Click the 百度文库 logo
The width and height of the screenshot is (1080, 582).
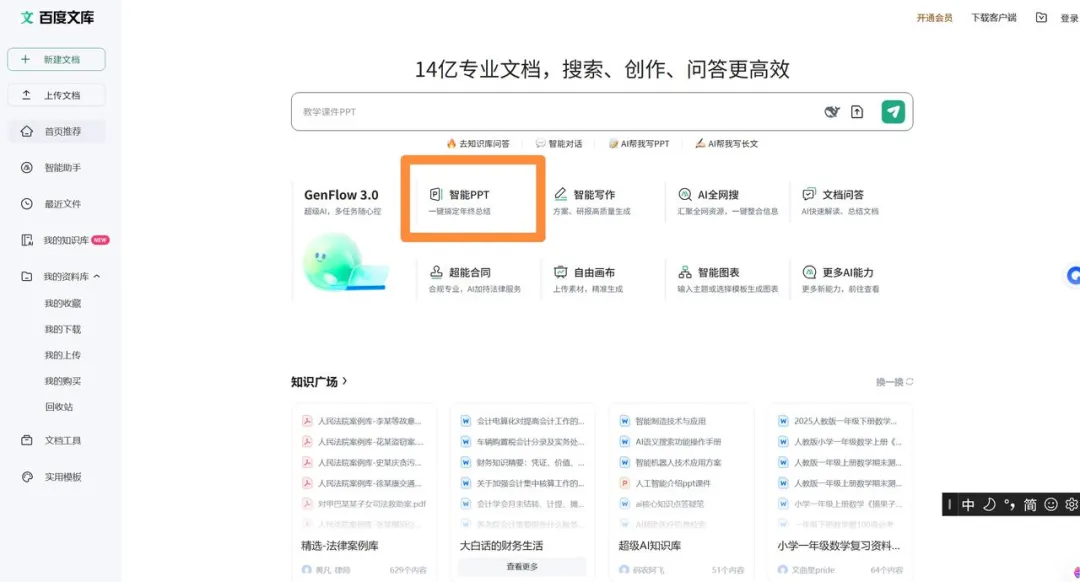point(57,17)
